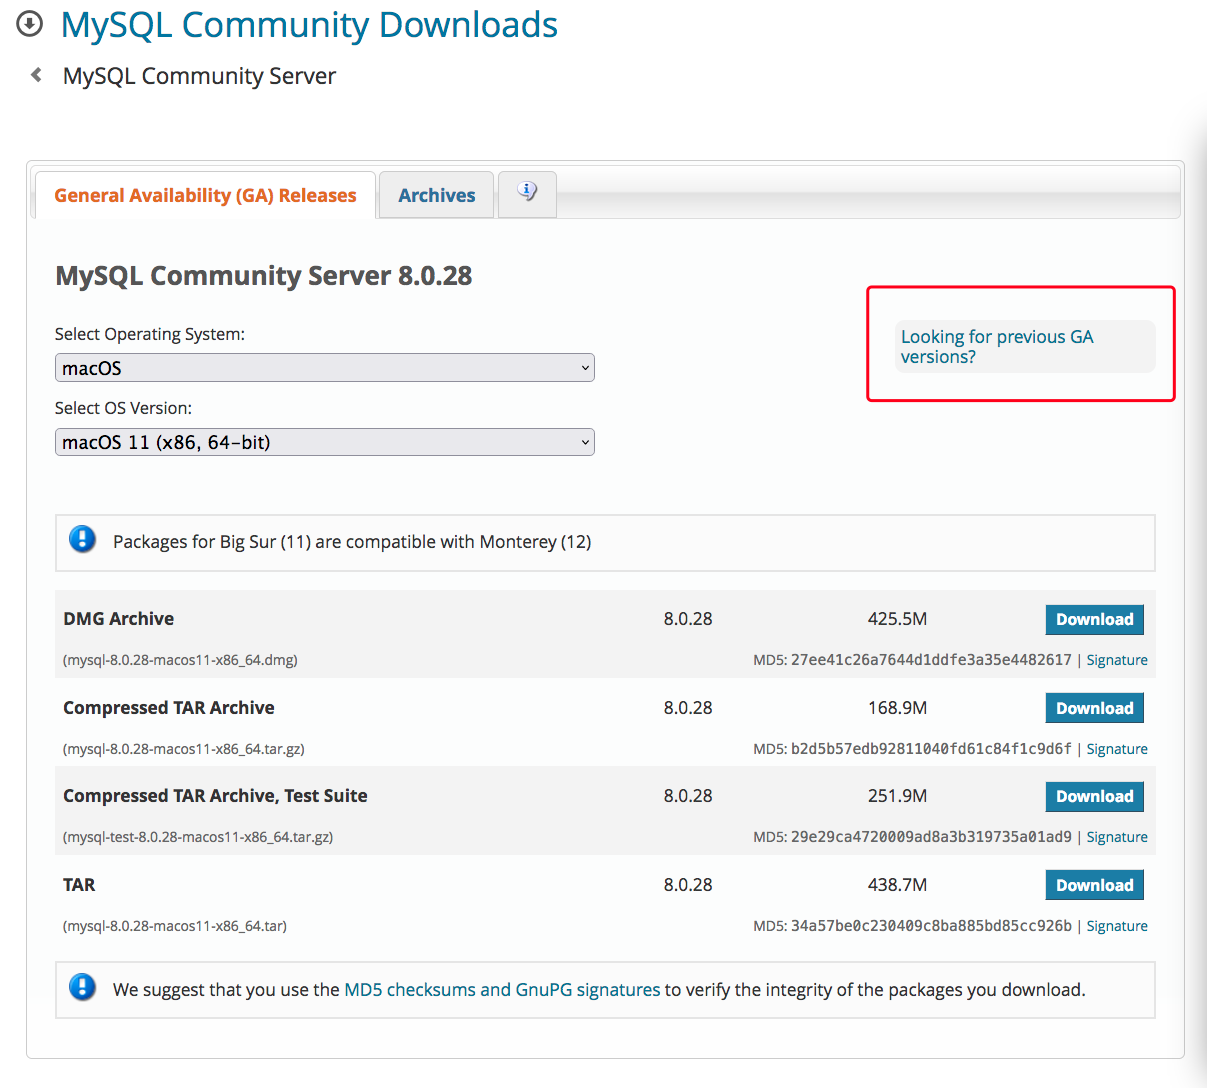Click version 8.0.28 in DMG Archive row
Screen dimensions: 1207x1088
(x=688, y=619)
